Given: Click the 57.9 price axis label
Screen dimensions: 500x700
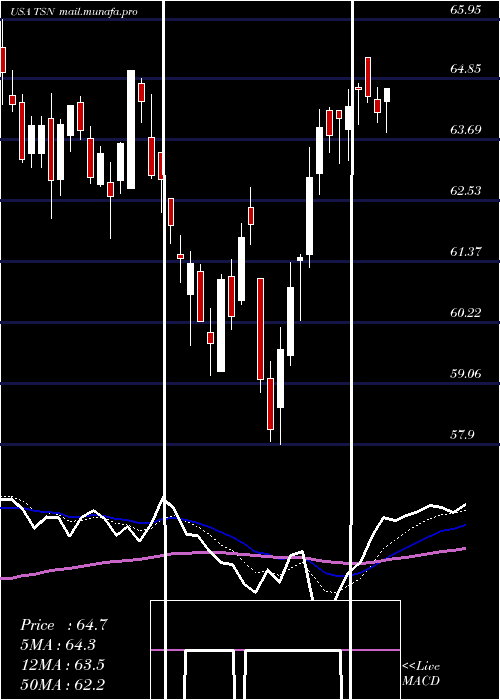Looking at the screenshot, I should click(x=462, y=435).
